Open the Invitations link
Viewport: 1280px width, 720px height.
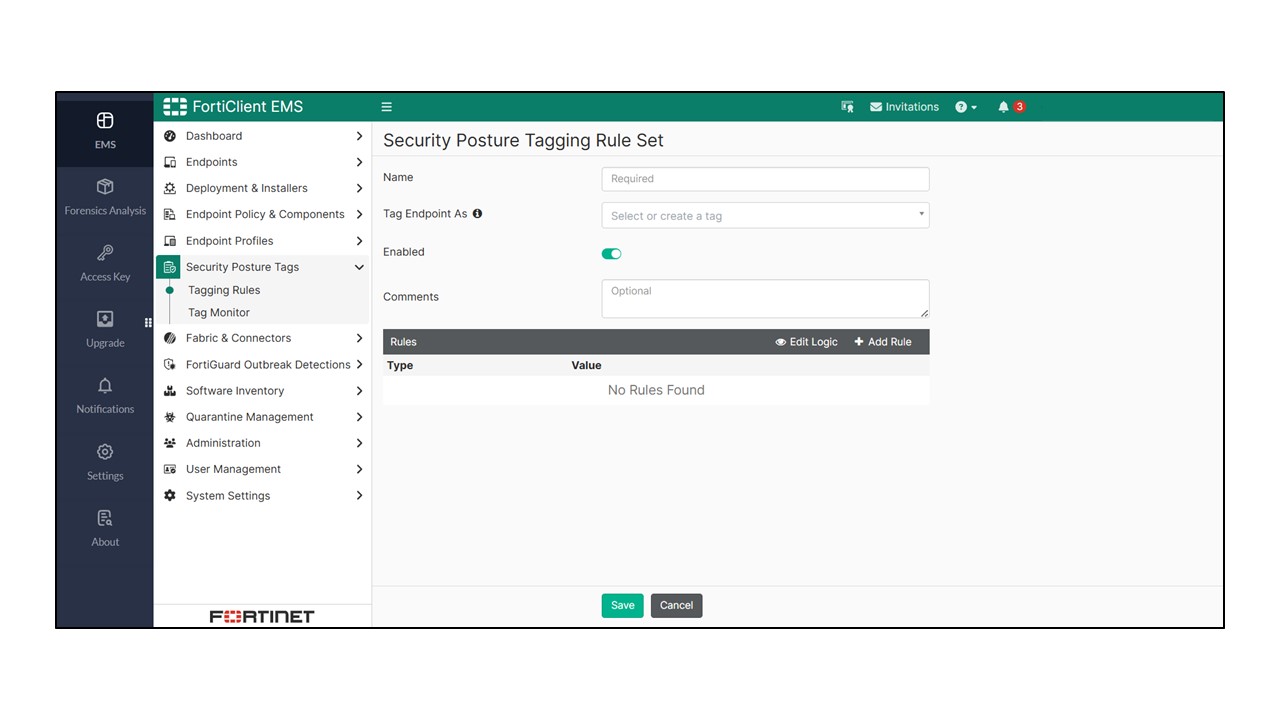point(904,107)
